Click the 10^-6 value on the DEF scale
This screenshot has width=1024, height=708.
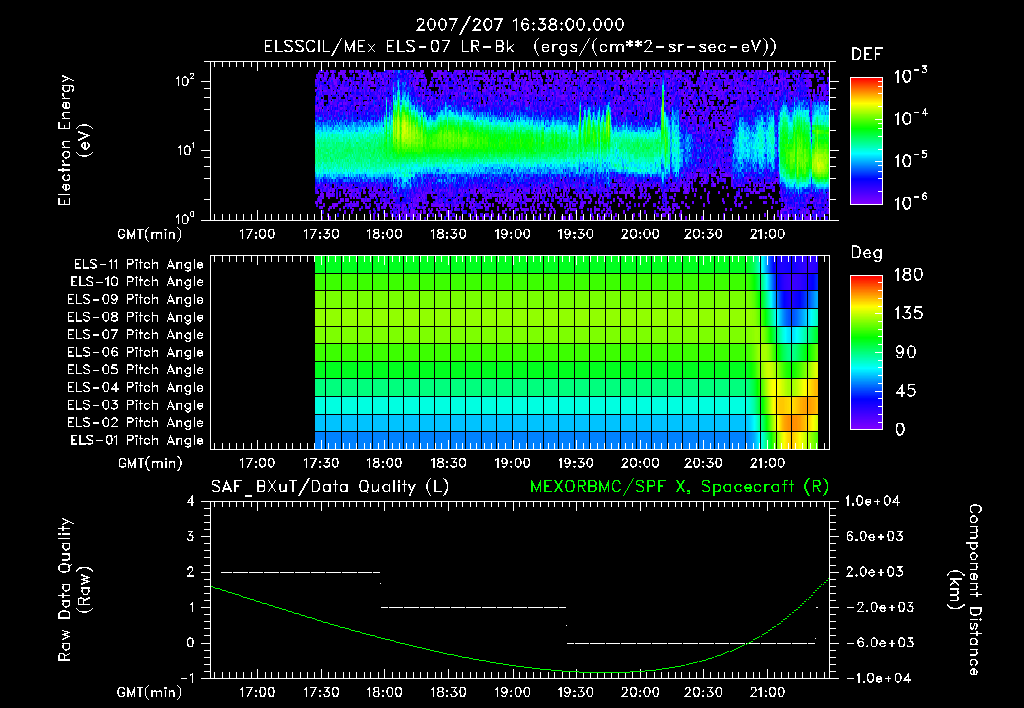(910, 202)
